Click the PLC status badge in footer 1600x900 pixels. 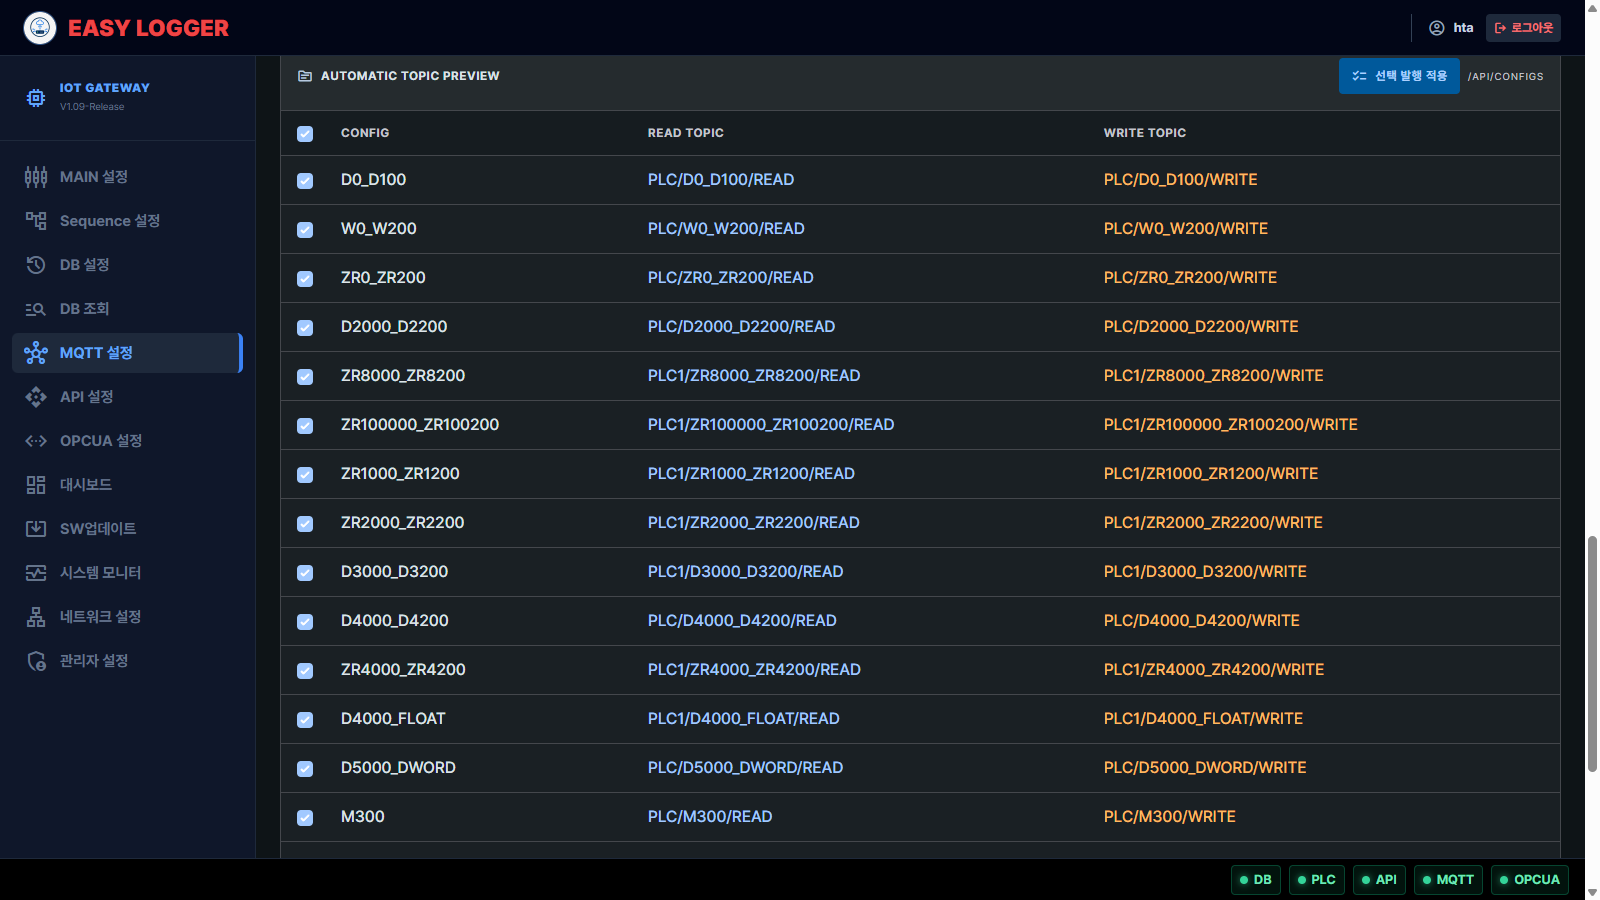(1317, 880)
